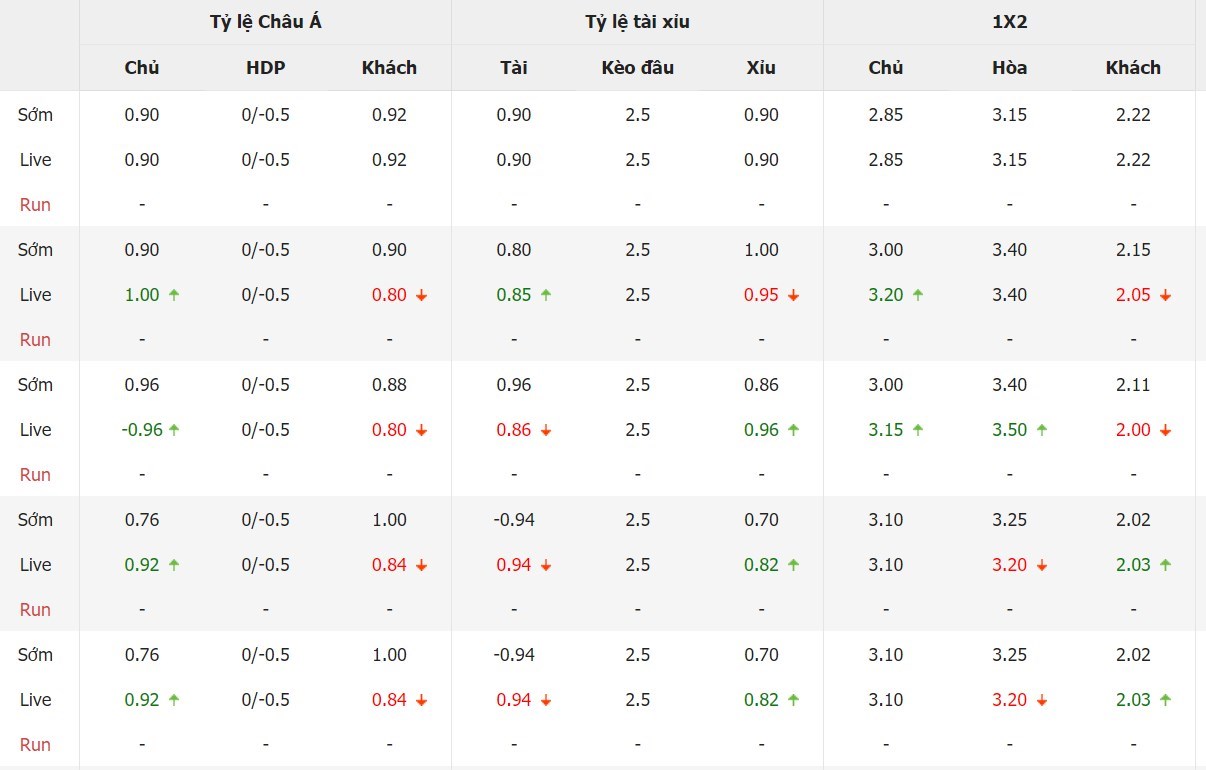The width and height of the screenshot is (1206, 770).
Task: Select the up arrow next to -0.96
Action: tap(174, 429)
